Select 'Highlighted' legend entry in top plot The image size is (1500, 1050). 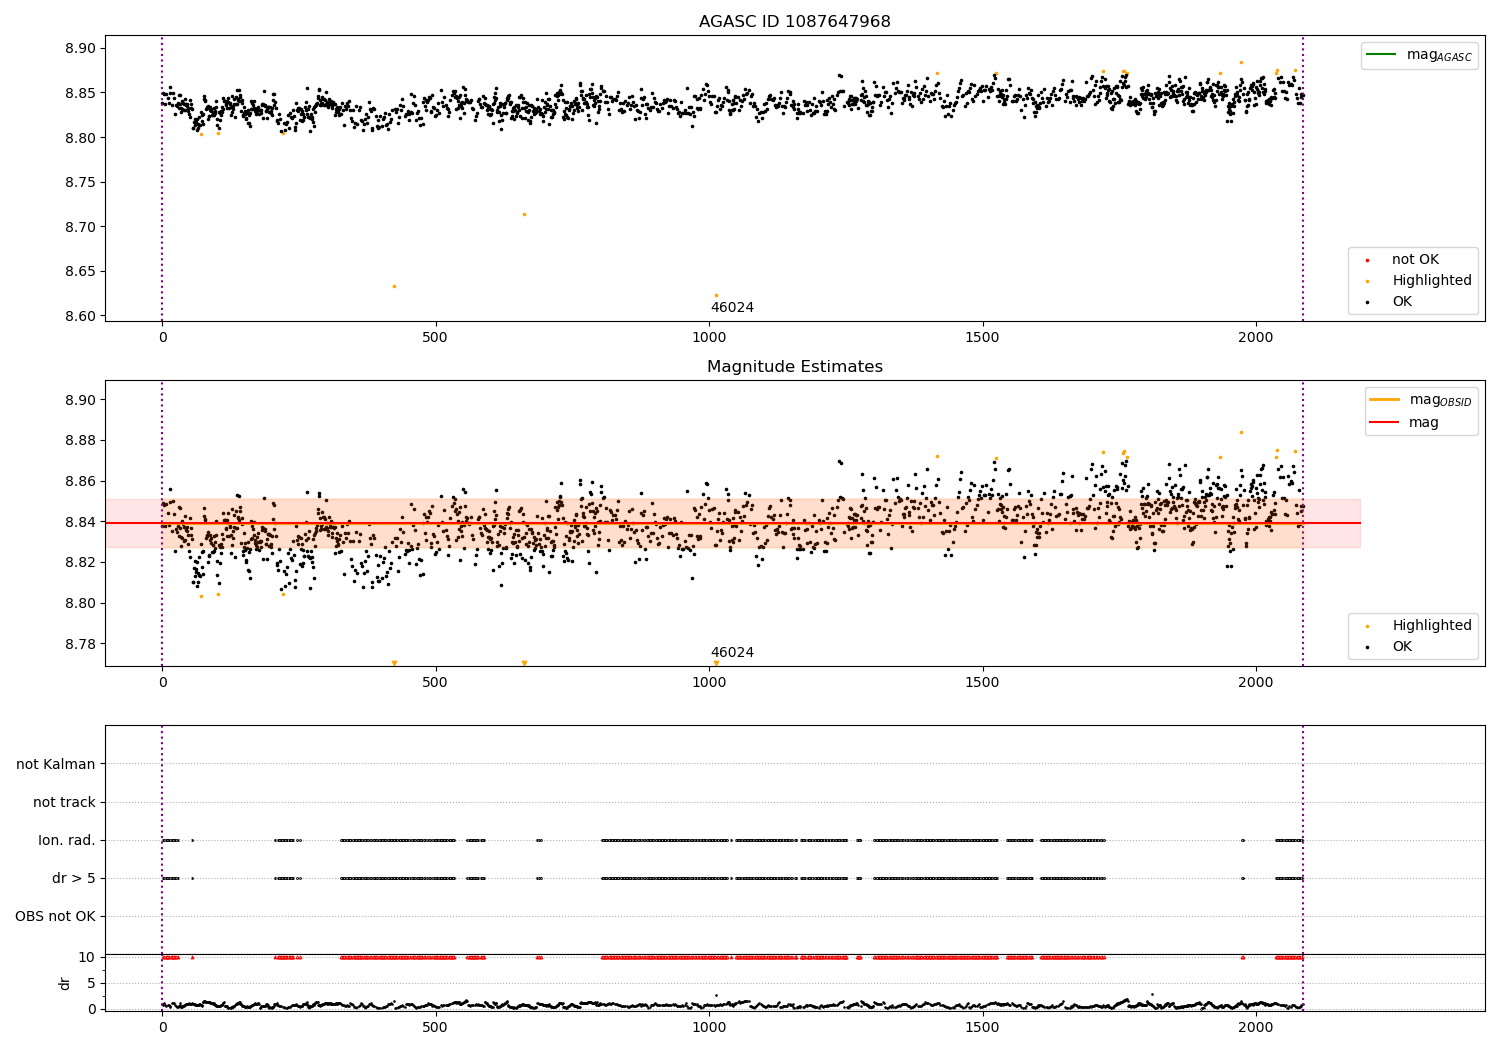(1420, 281)
